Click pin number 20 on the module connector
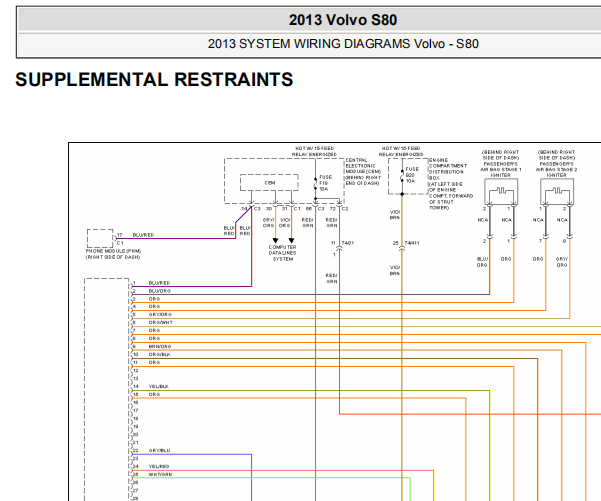 point(135,435)
